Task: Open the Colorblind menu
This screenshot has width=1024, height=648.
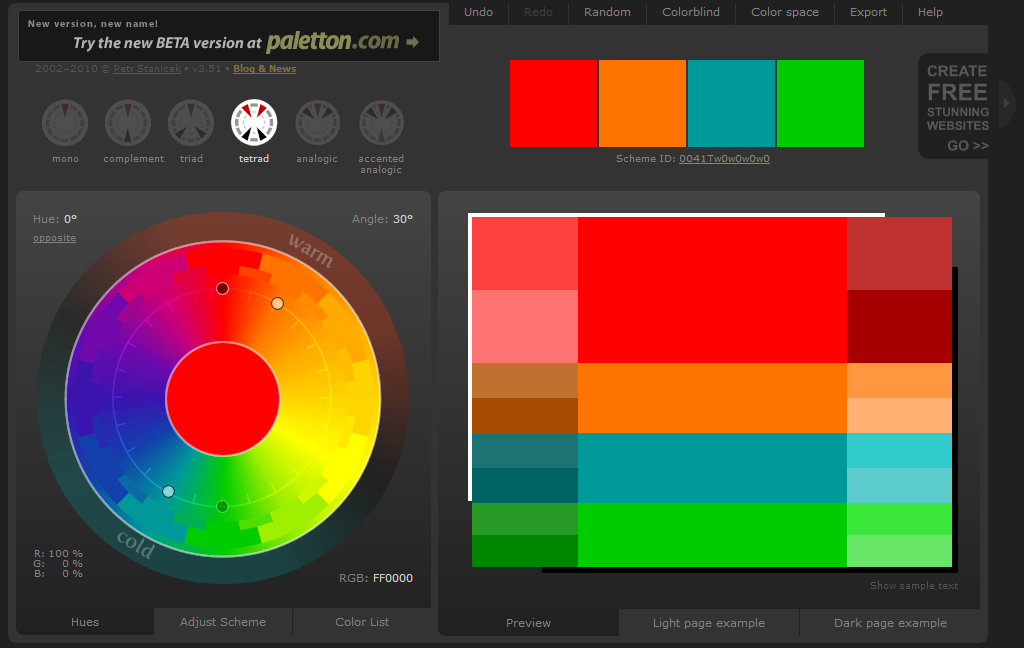Action: point(691,12)
